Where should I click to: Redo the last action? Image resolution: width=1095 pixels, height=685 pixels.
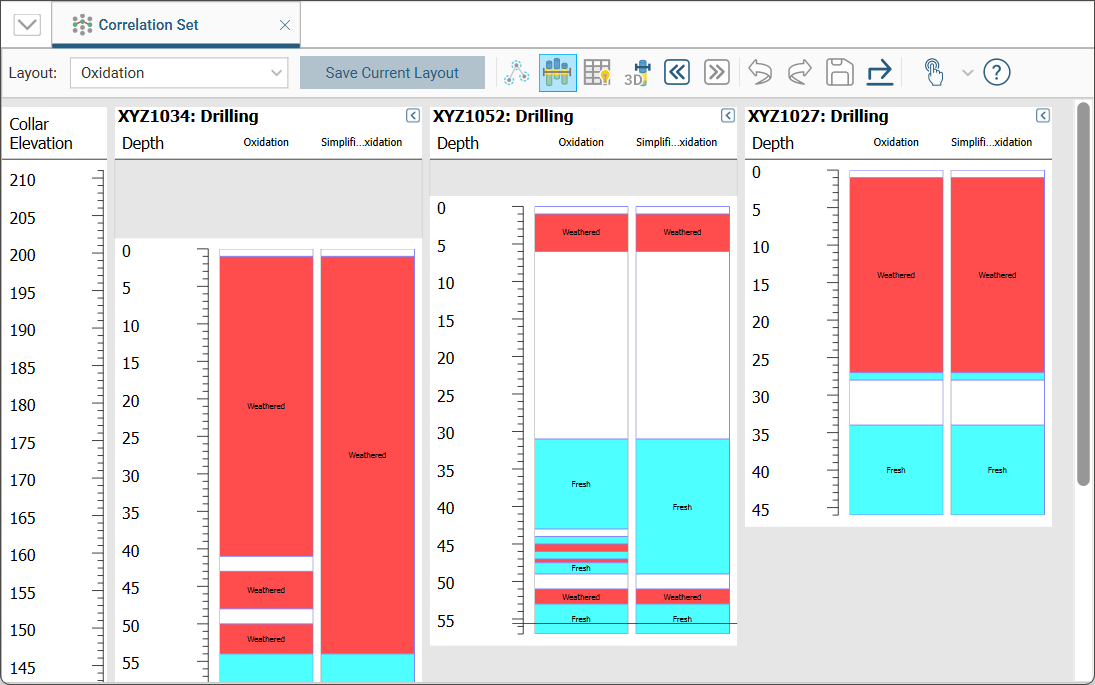coord(799,72)
